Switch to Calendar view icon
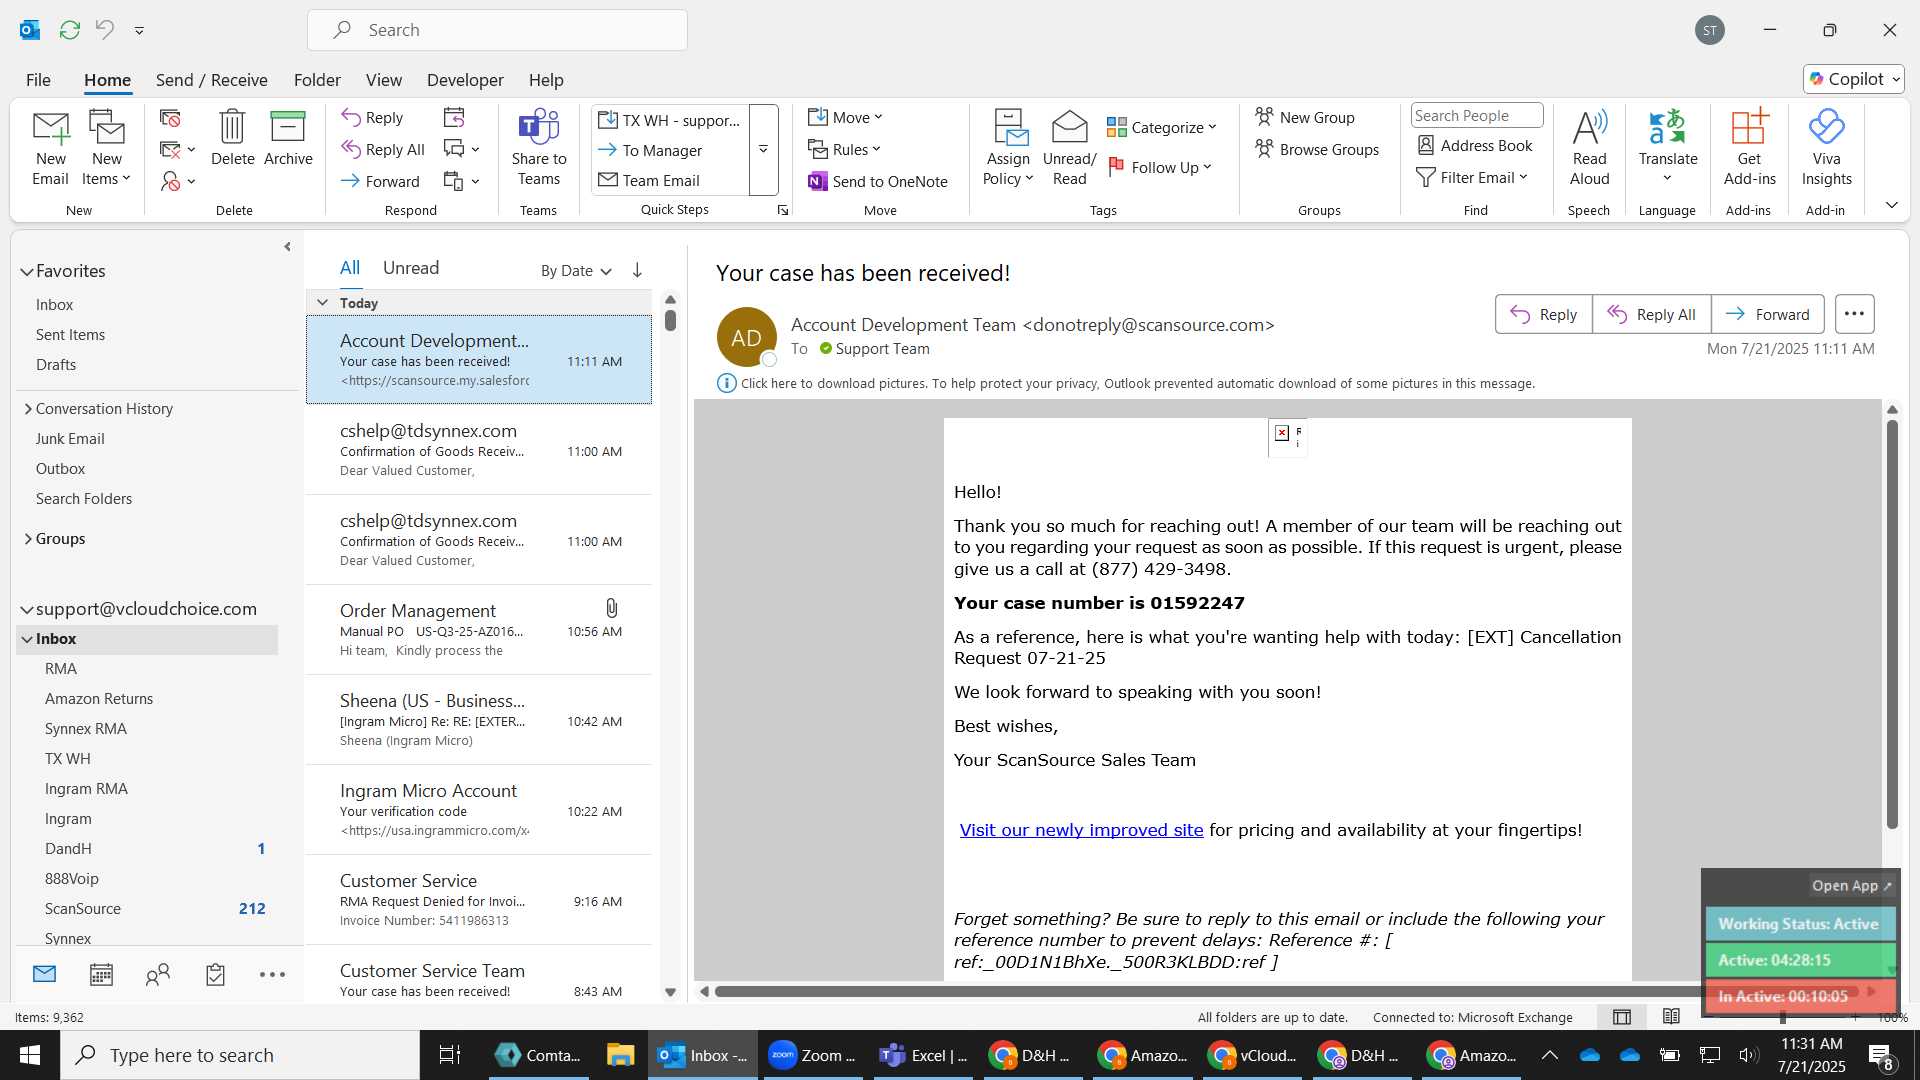This screenshot has height=1080, width=1920. pos(101,975)
